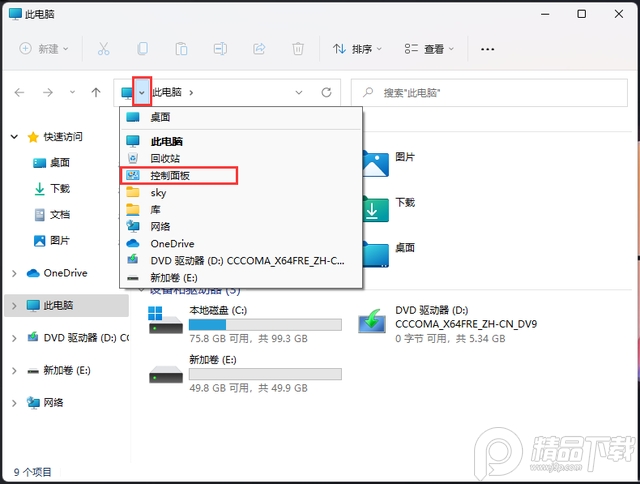
Task: Click the 搜索"此电脑" search box
Action: click(x=489, y=93)
